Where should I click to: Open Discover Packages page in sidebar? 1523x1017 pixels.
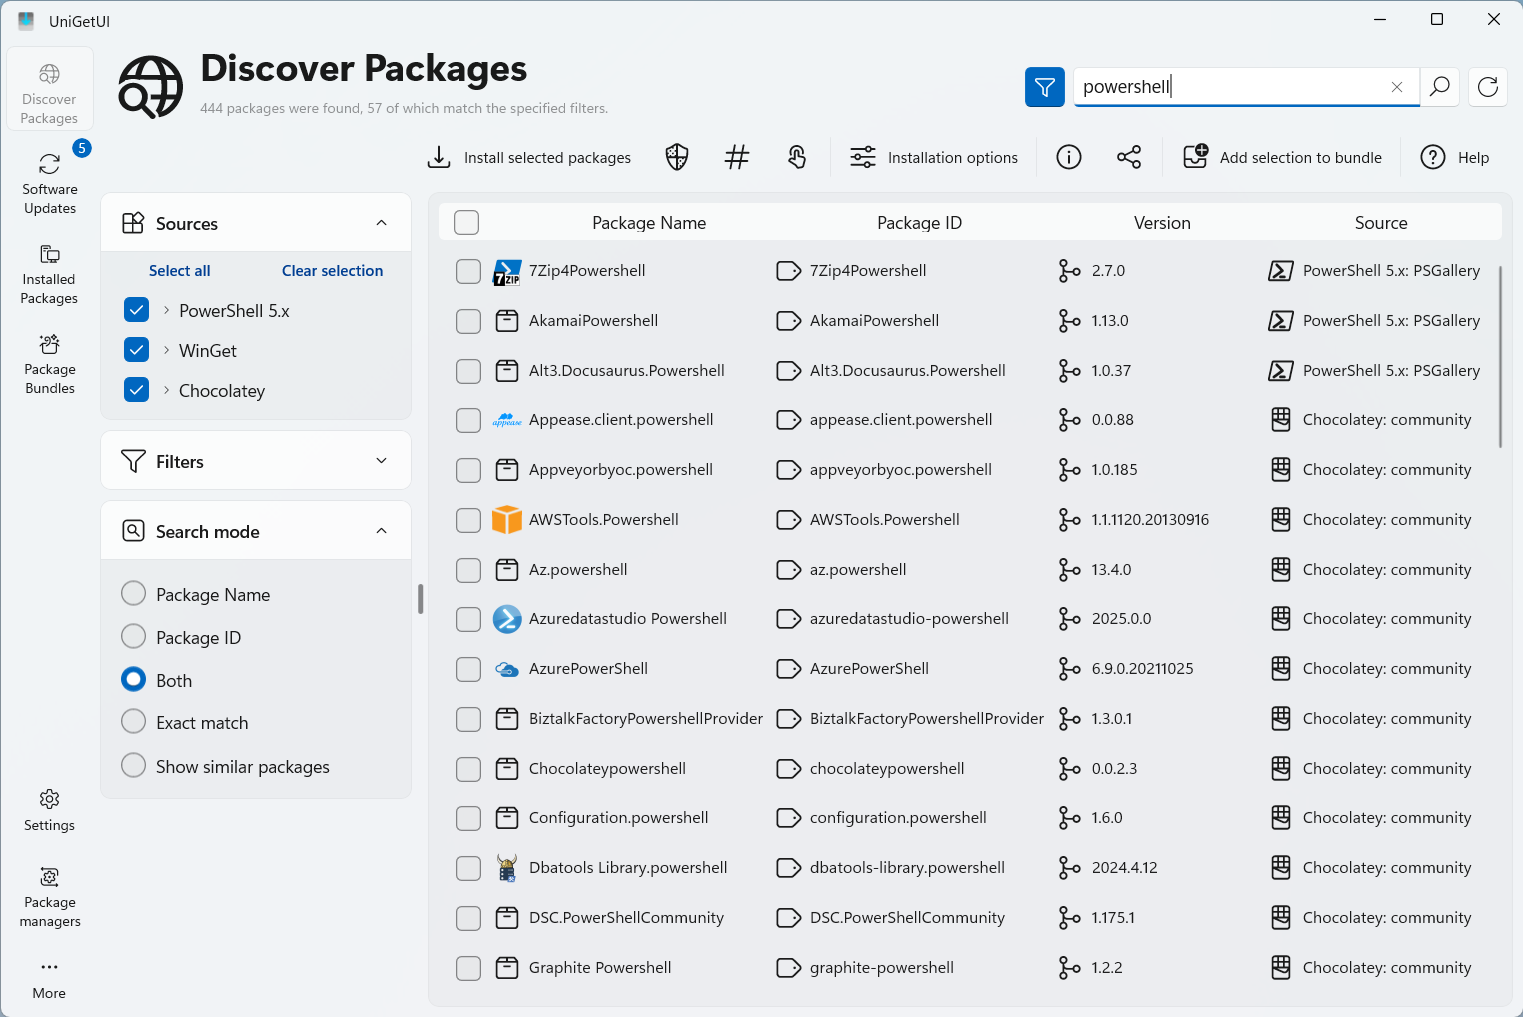[49, 90]
